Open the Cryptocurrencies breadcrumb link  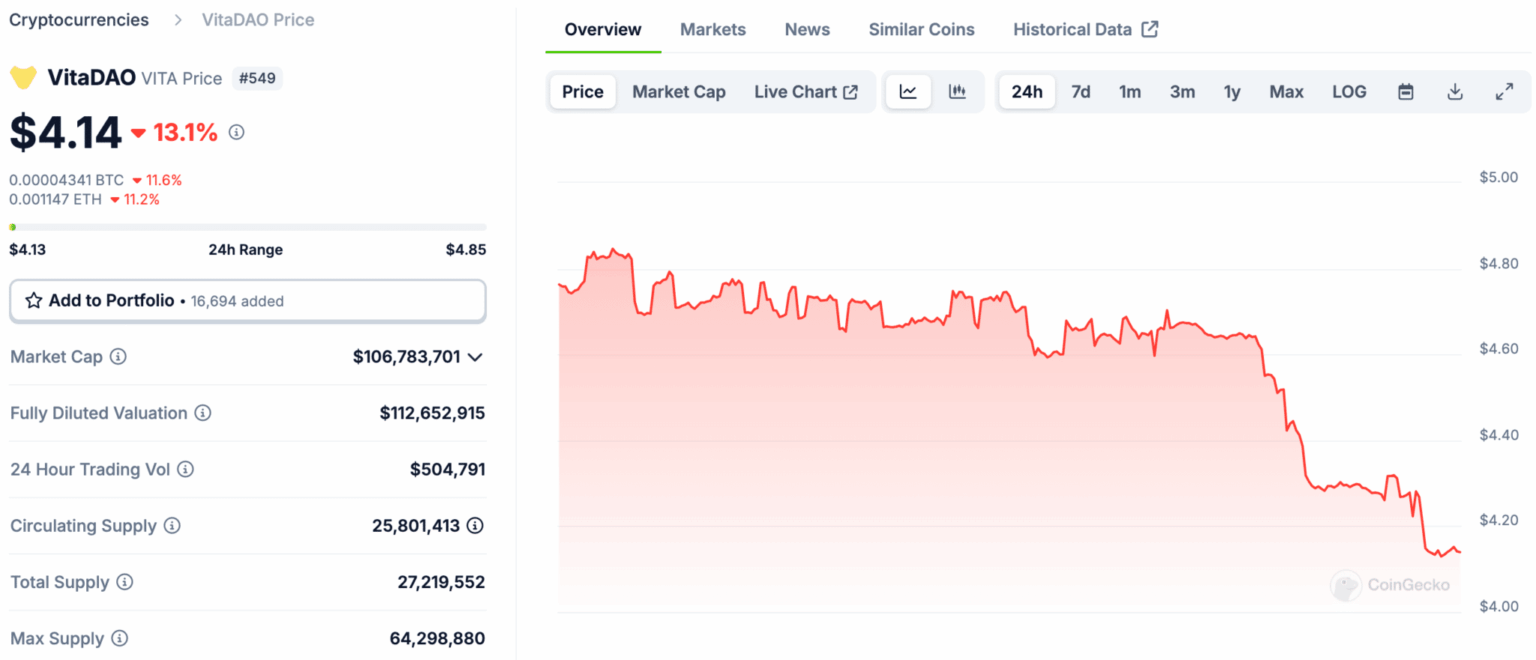point(79,19)
